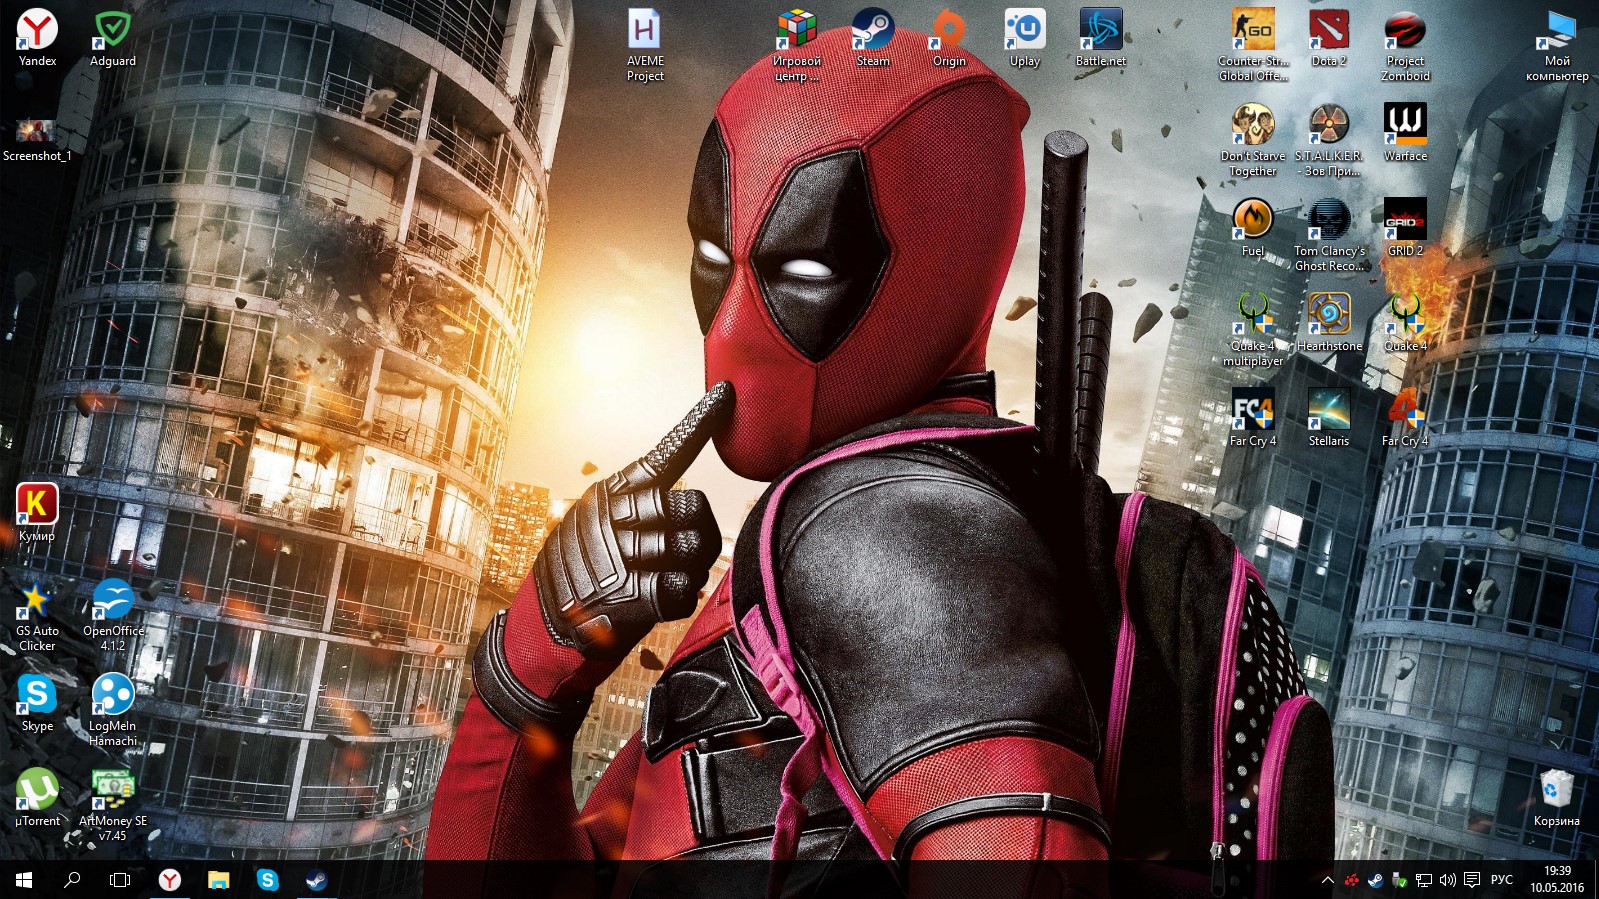The height and width of the screenshot is (899, 1599).
Task: Select the Far Cry 4 orange numeral icon
Action: [x=1405, y=418]
